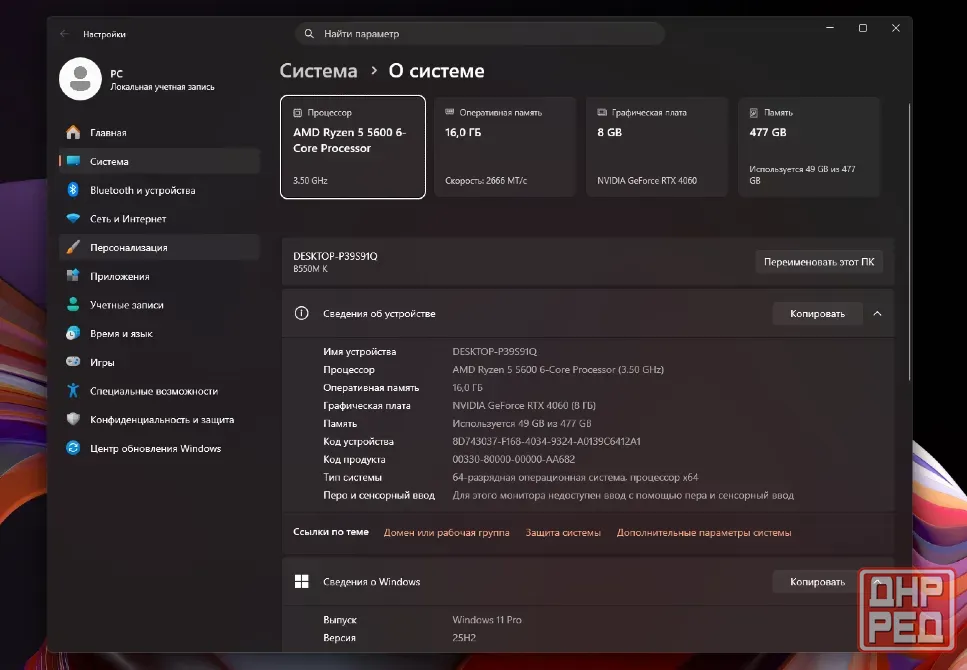Click the Приложения apps icon
The width and height of the screenshot is (967, 670).
coord(73,276)
